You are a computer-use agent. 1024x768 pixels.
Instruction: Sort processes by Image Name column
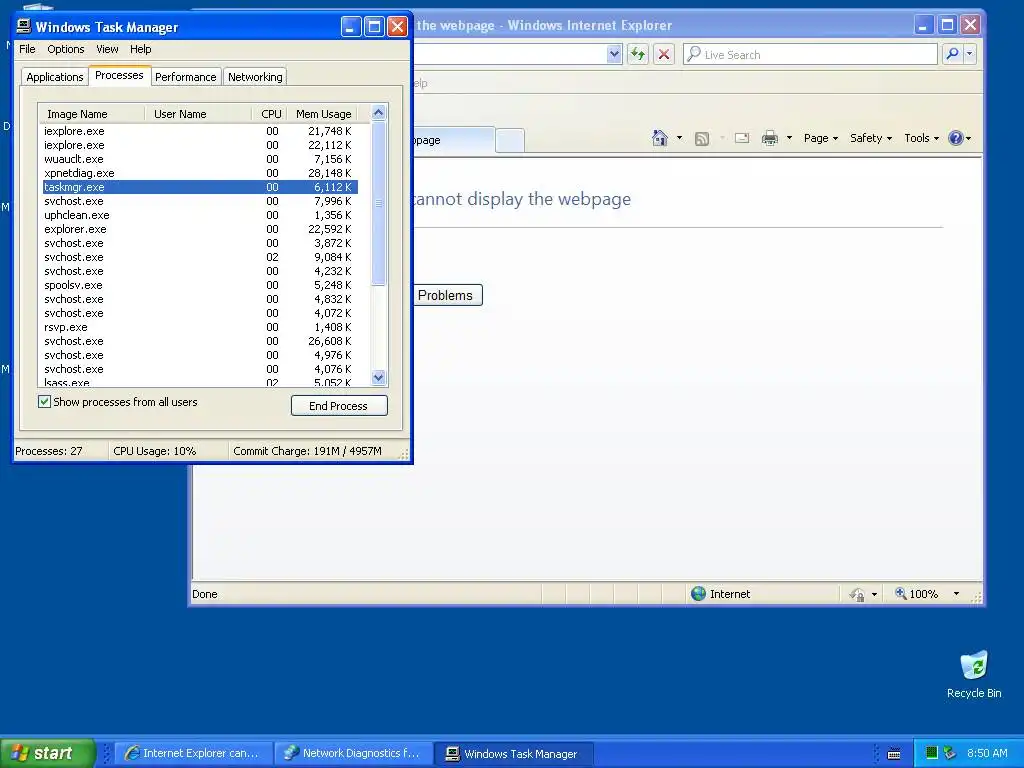[91, 114]
